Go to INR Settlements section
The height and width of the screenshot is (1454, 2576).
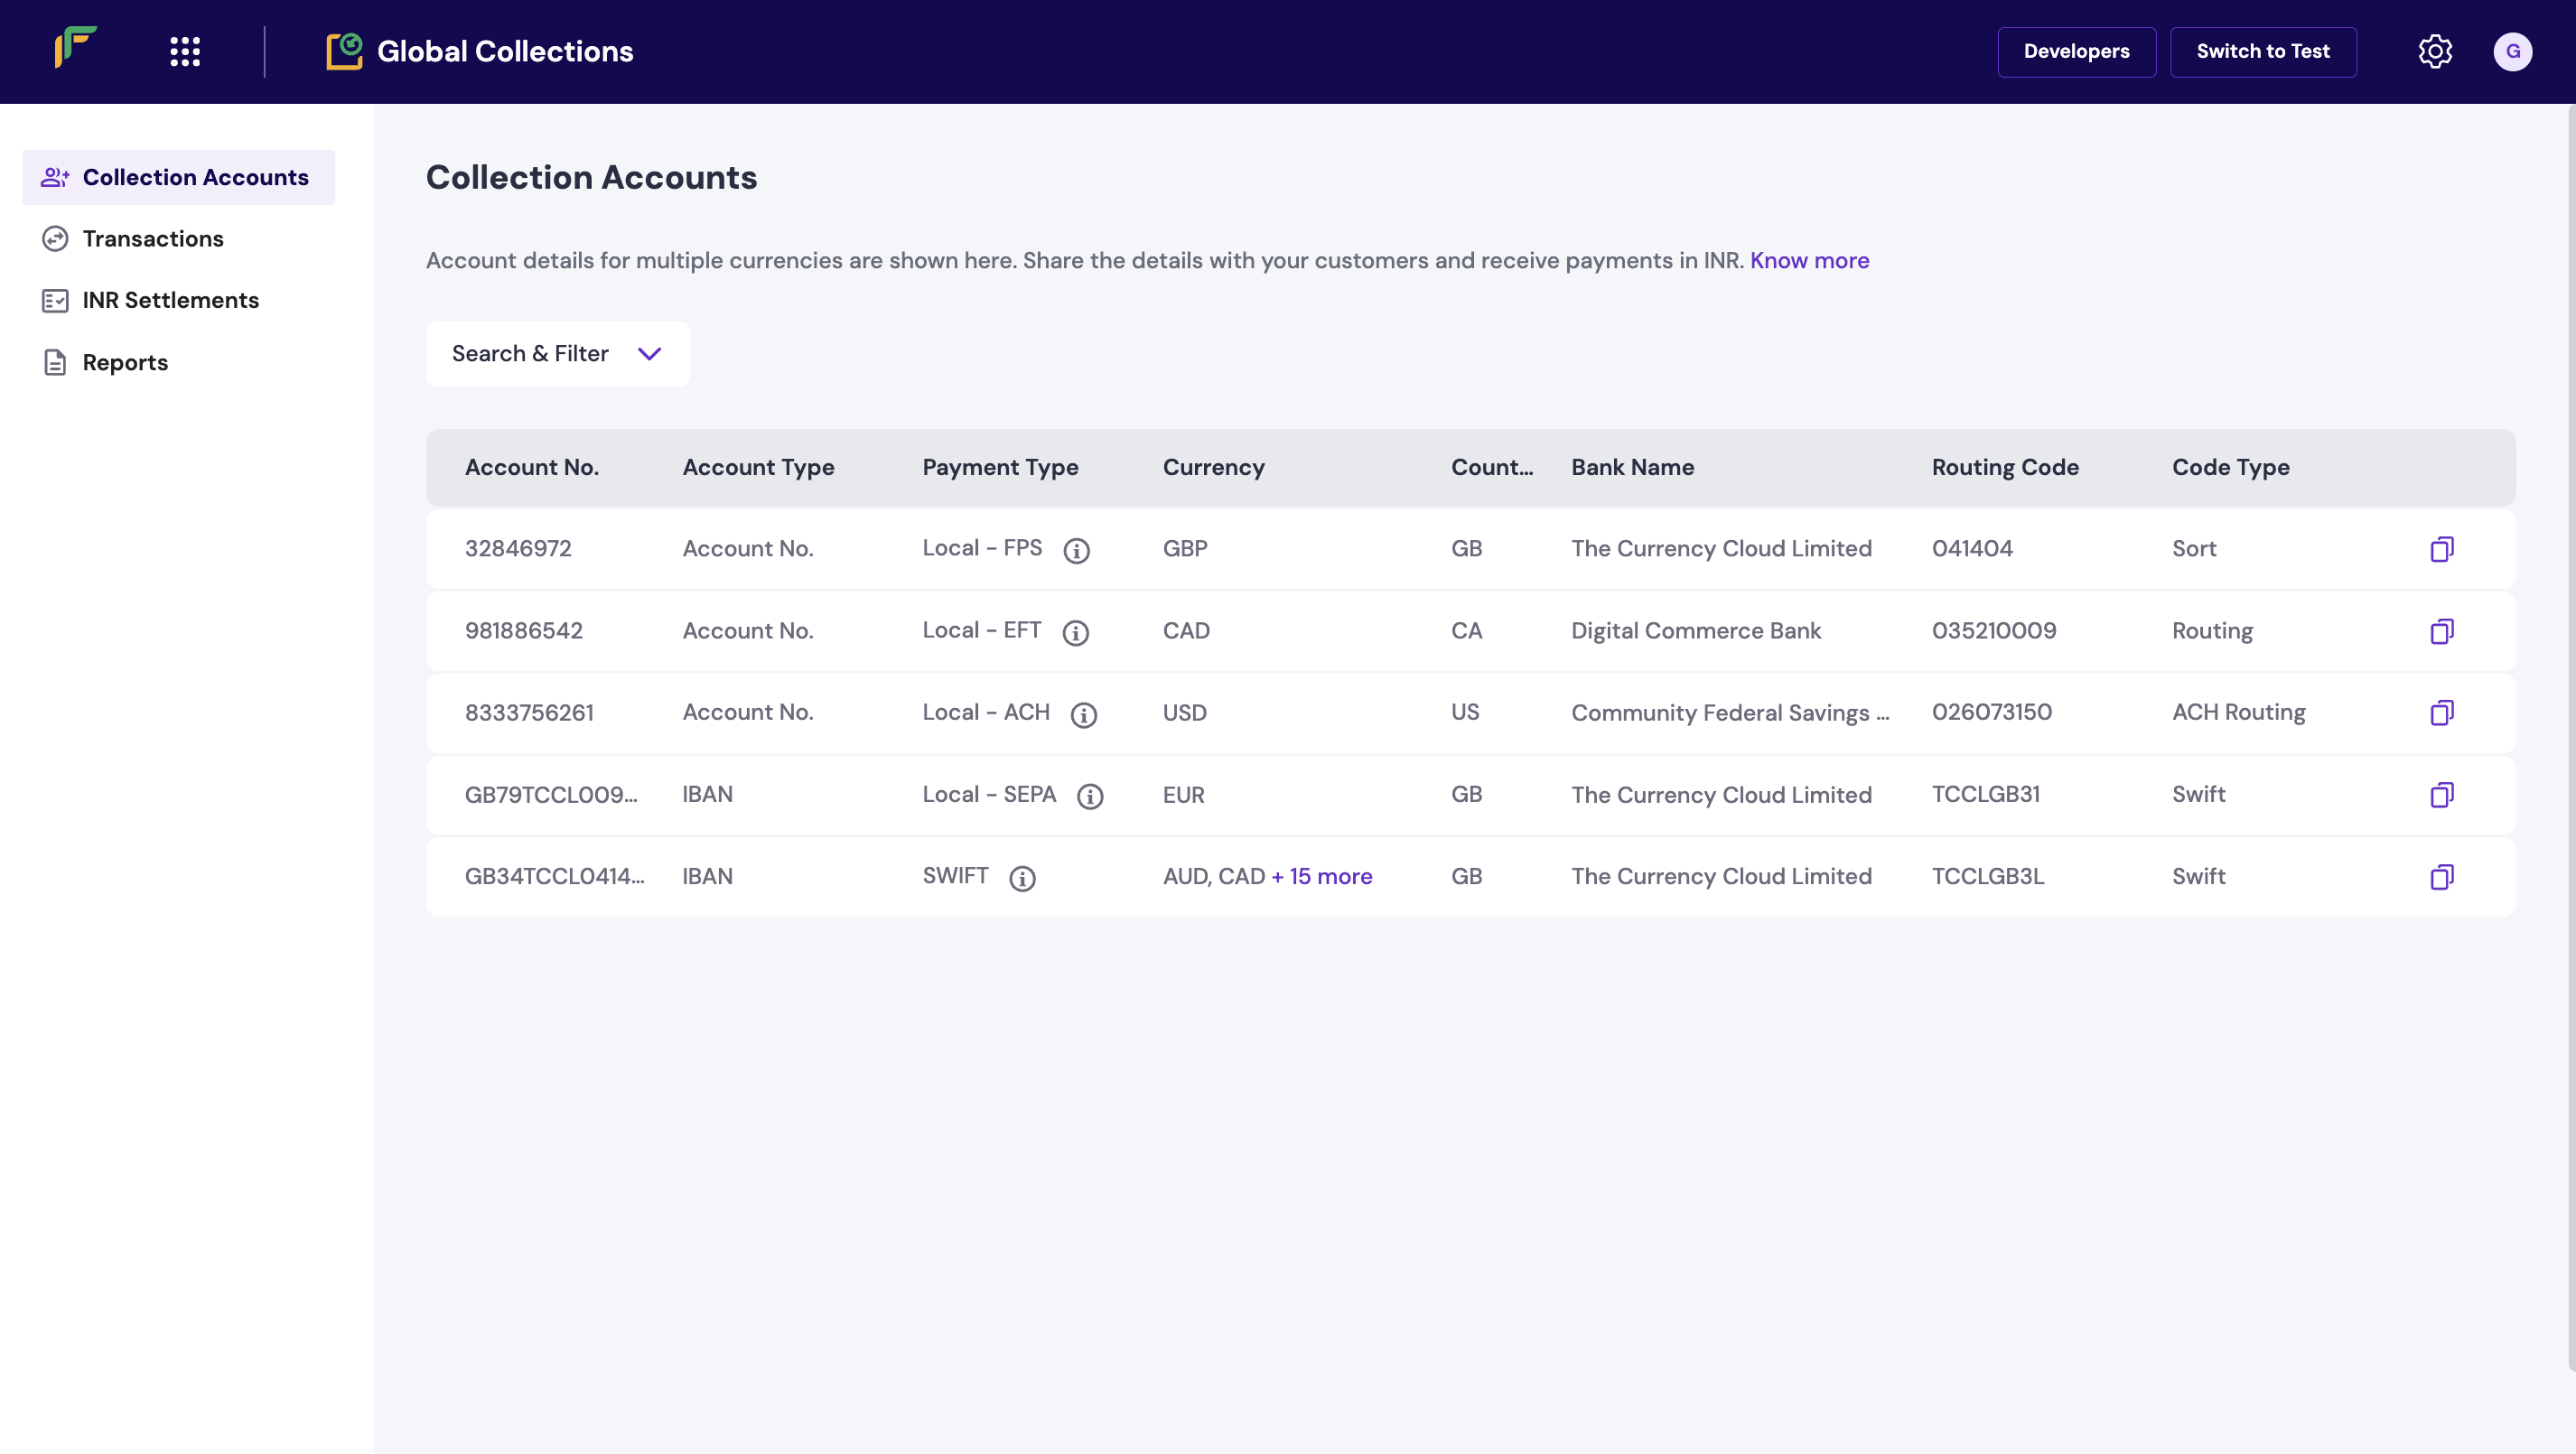[170, 300]
